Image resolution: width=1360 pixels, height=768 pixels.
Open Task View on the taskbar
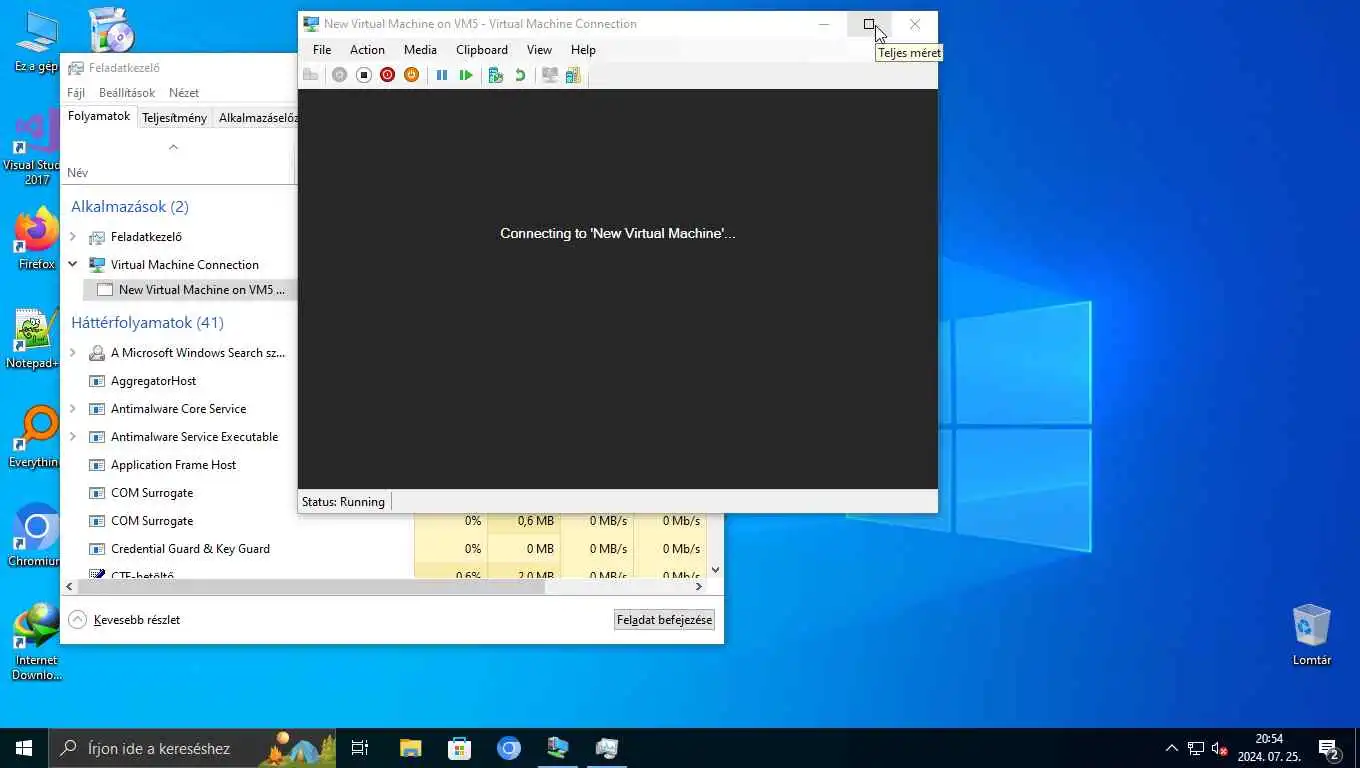360,748
